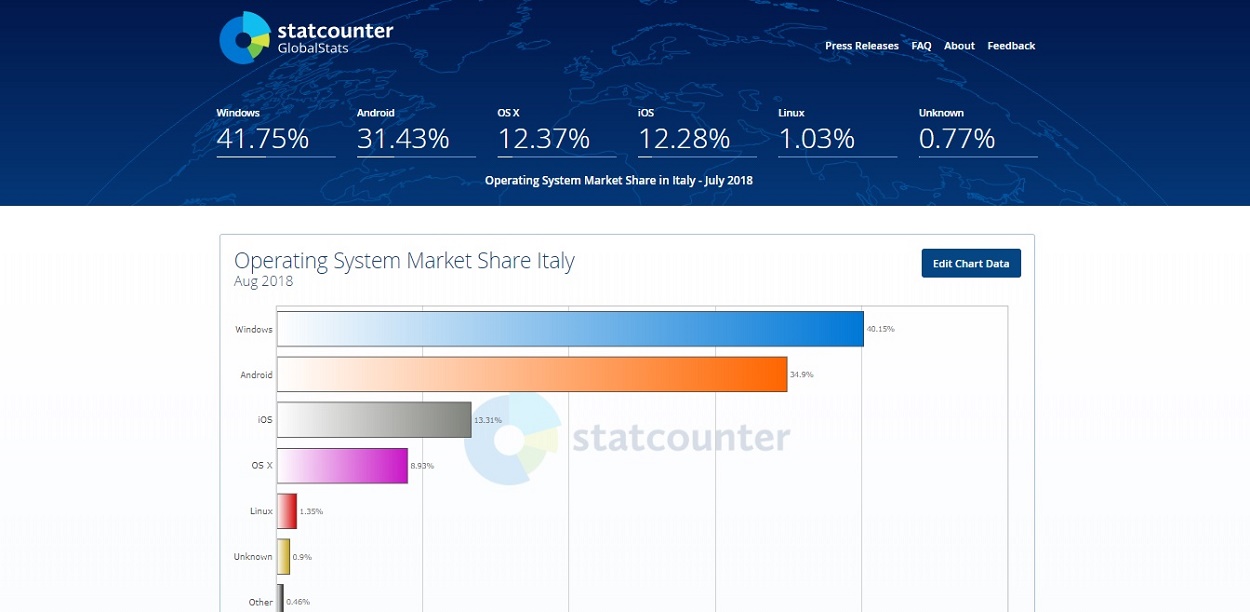Viewport: 1250px width, 612px height.
Task: Click the blue Windows bar in chart
Action: pos(570,329)
